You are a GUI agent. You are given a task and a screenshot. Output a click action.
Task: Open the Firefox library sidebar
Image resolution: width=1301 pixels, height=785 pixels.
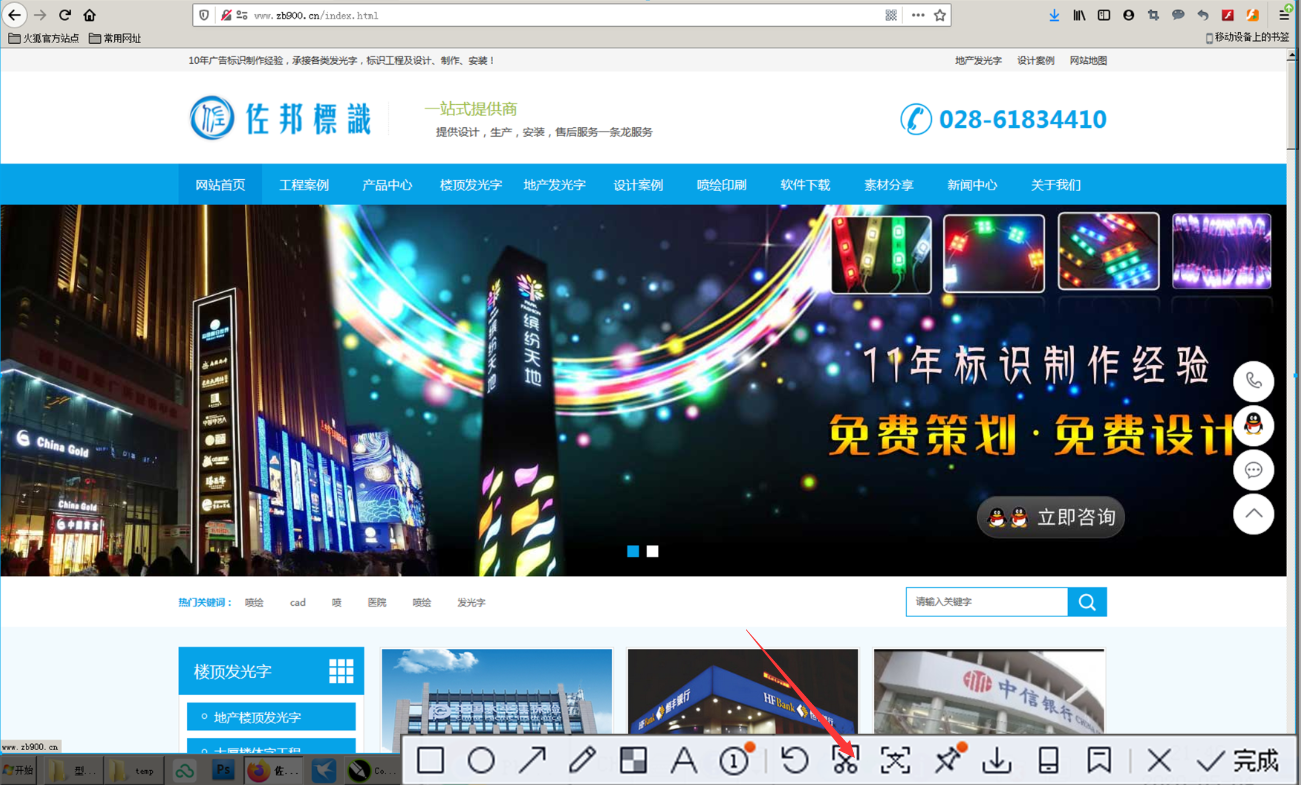coord(1079,15)
